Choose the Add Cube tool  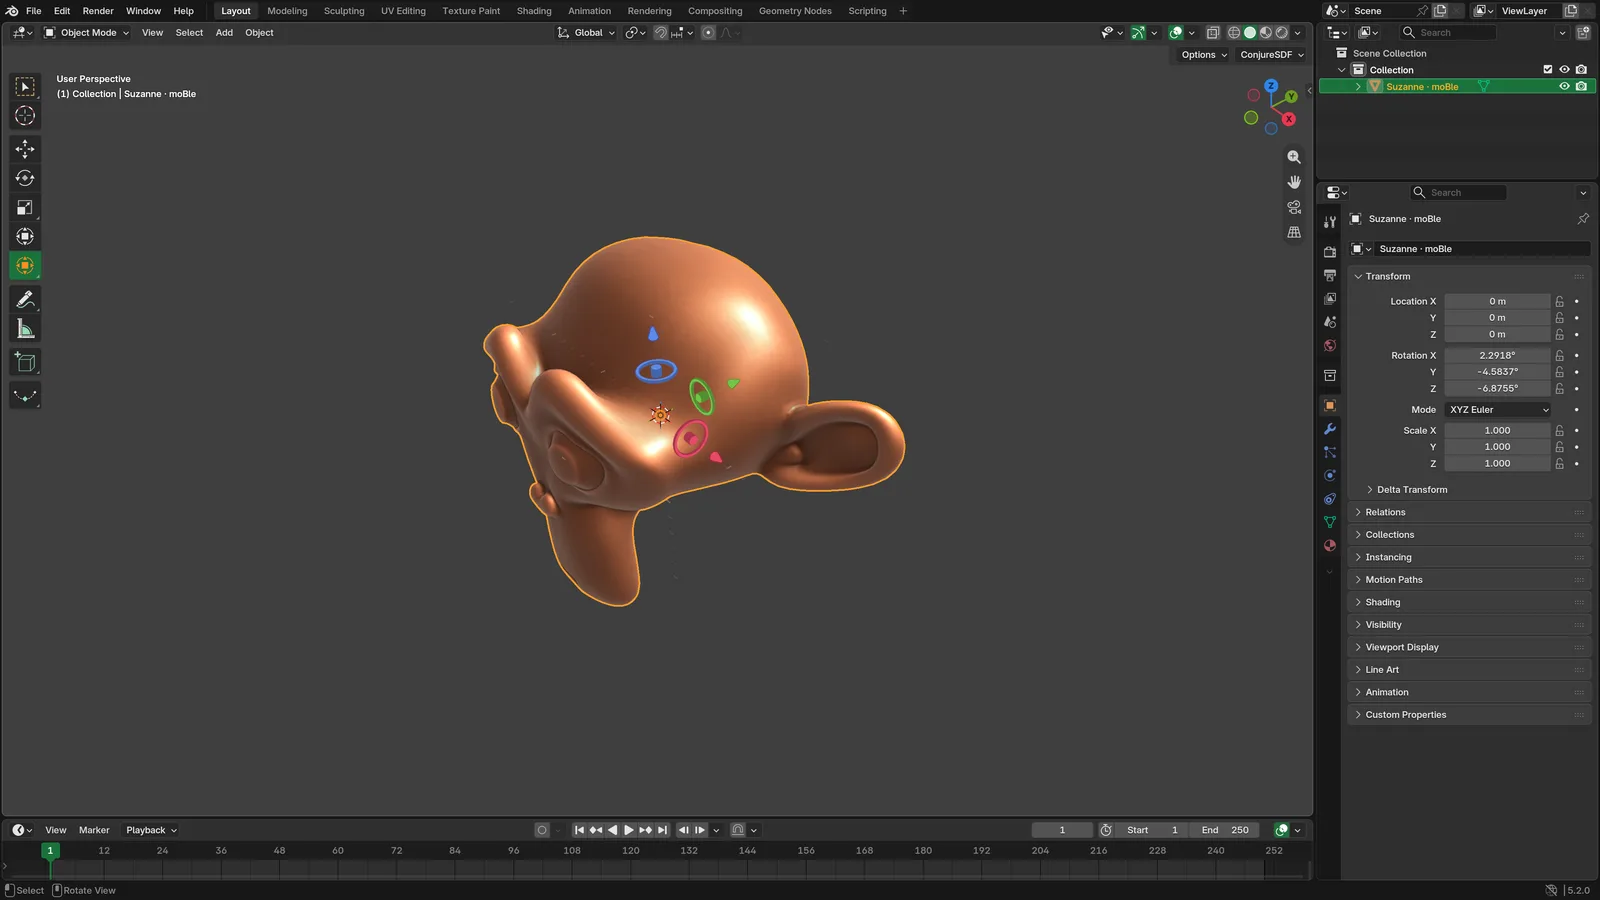coord(25,362)
